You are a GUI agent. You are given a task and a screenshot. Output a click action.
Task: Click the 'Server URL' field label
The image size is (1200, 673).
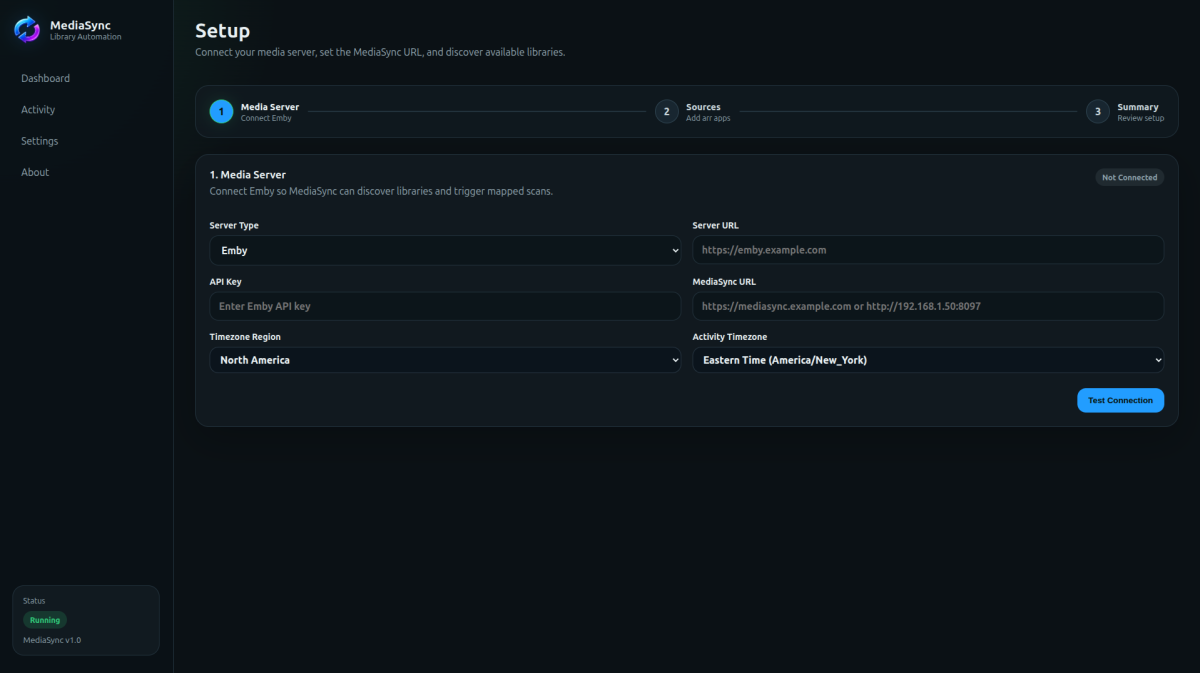[x=716, y=226]
